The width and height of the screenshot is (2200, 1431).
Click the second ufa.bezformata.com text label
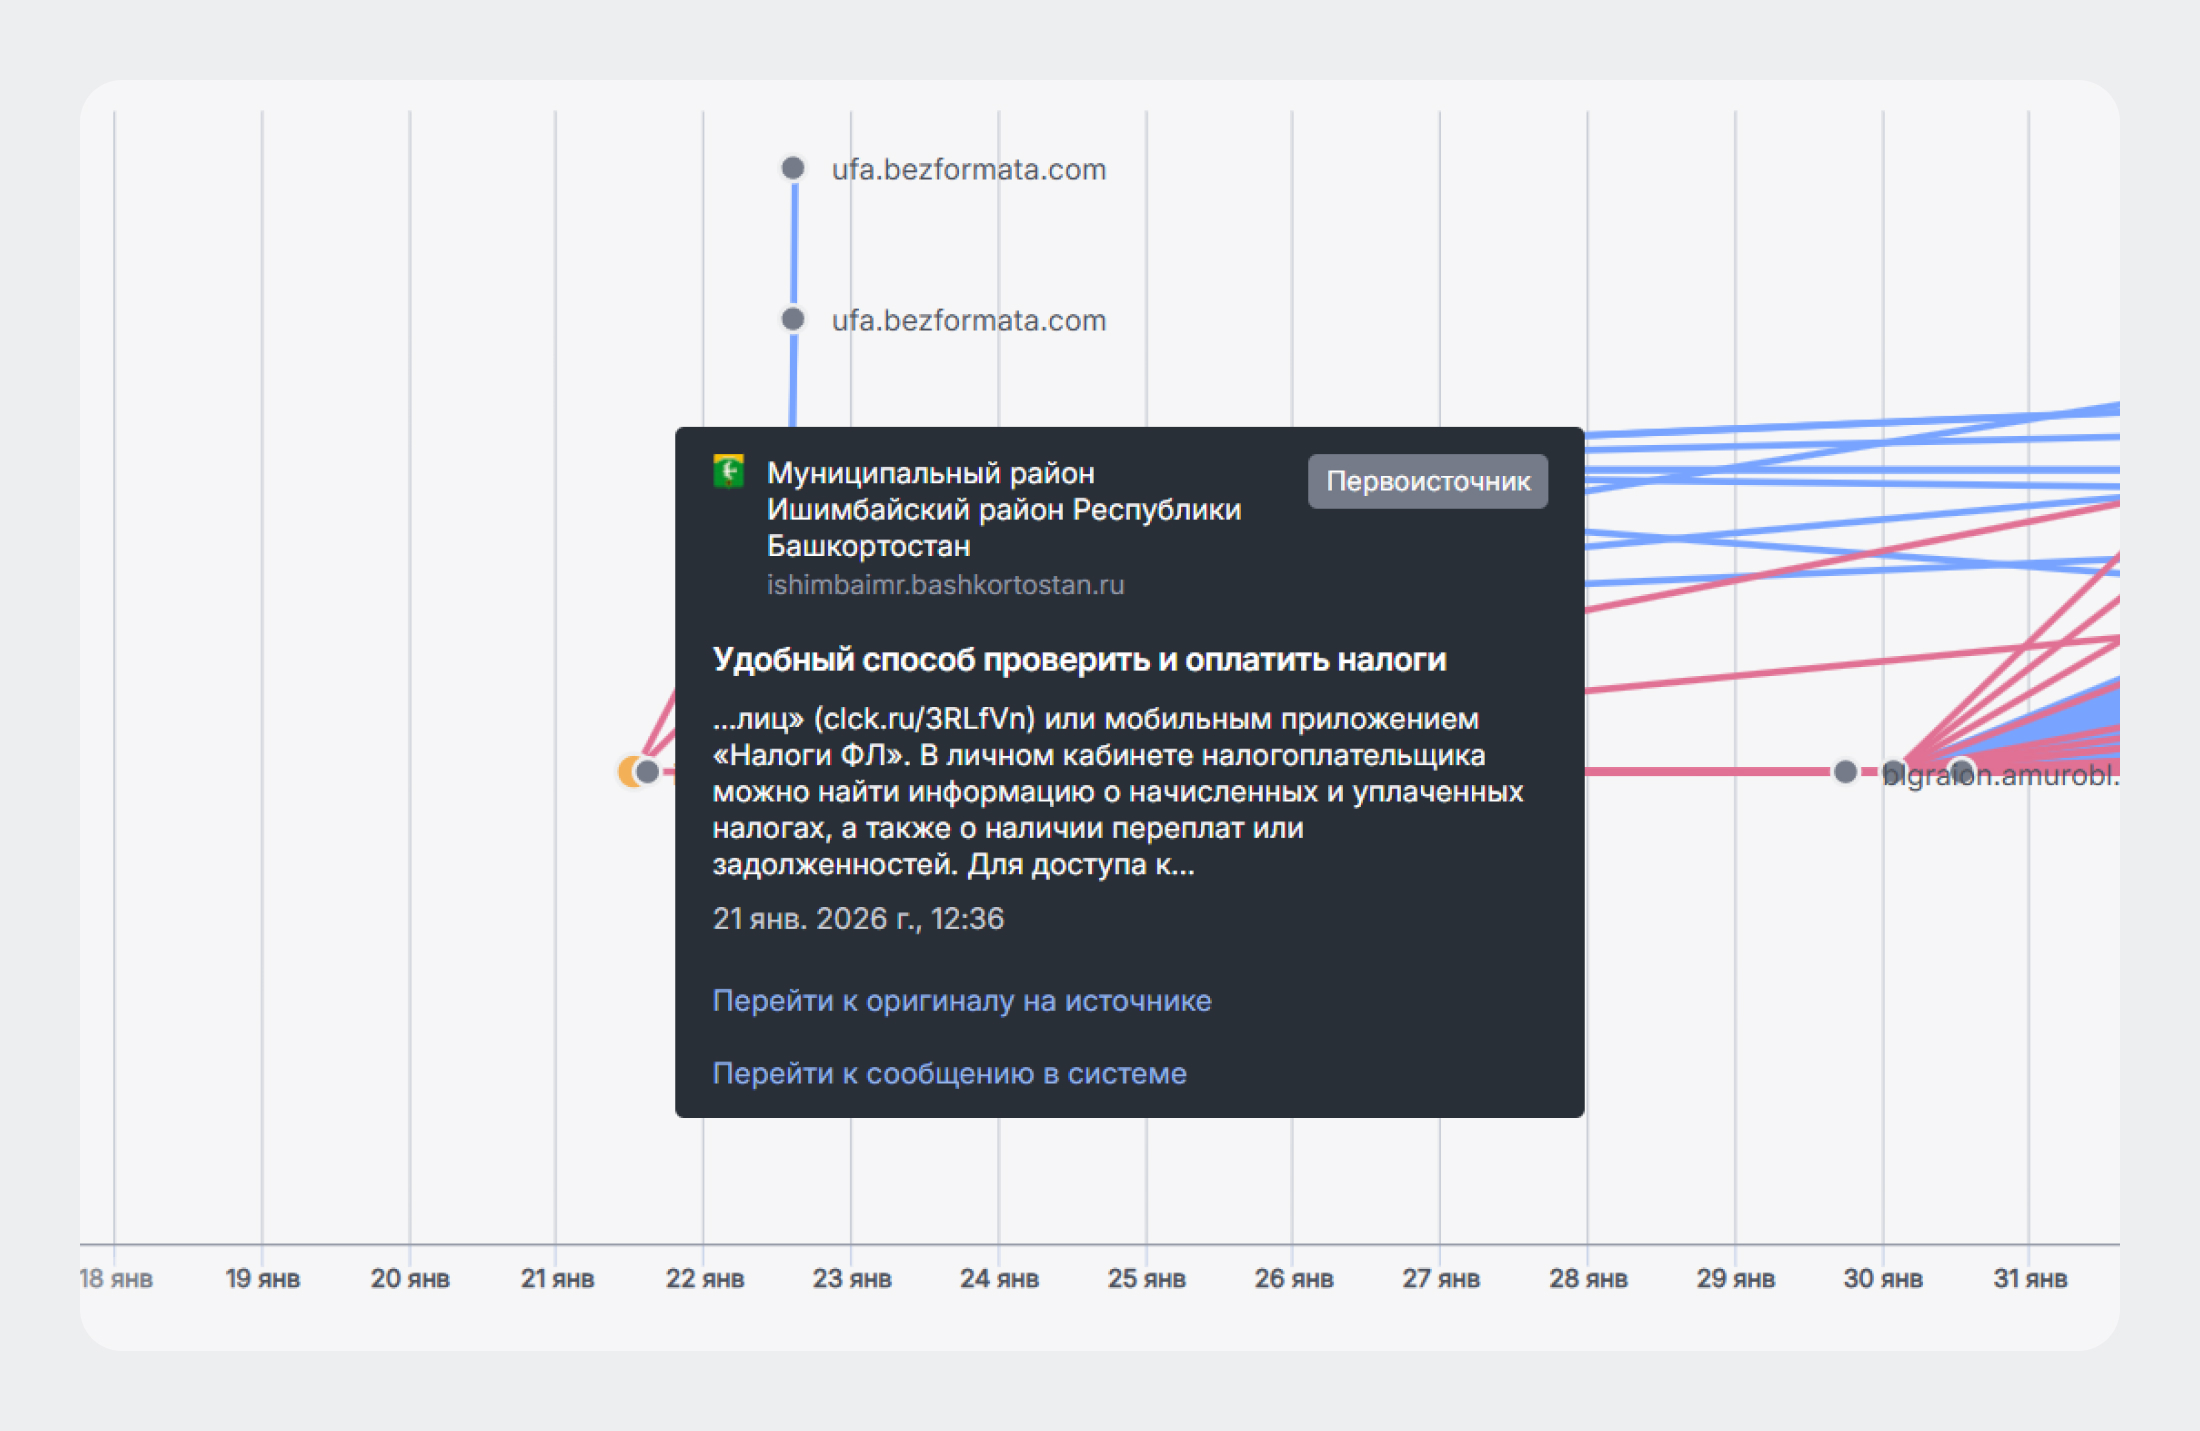969,320
